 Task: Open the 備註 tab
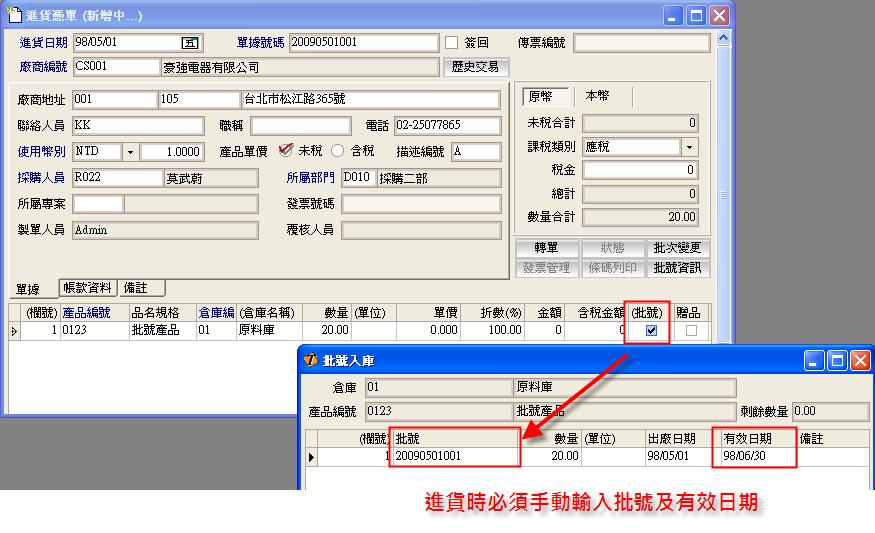(x=138, y=288)
